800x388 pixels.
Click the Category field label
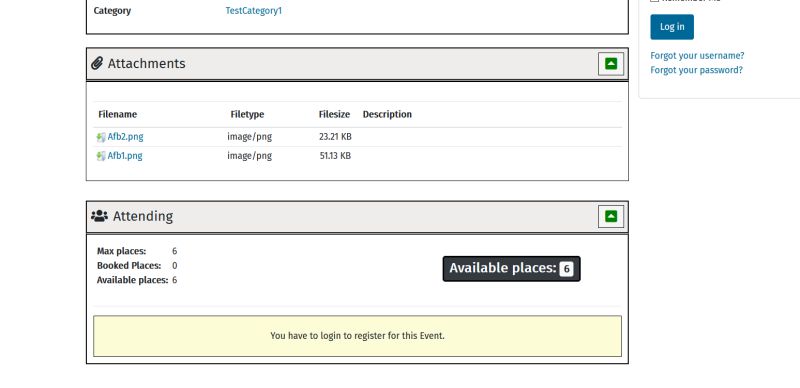112,11
